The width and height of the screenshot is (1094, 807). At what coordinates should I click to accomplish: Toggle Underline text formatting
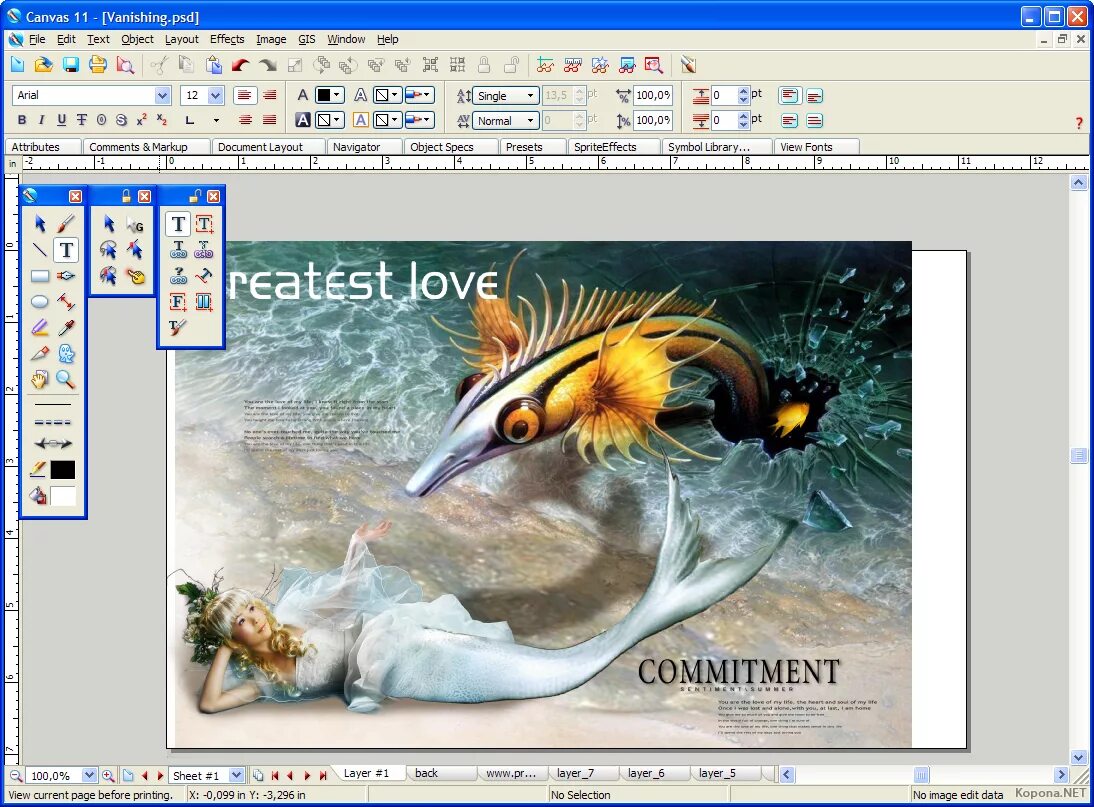click(x=61, y=120)
